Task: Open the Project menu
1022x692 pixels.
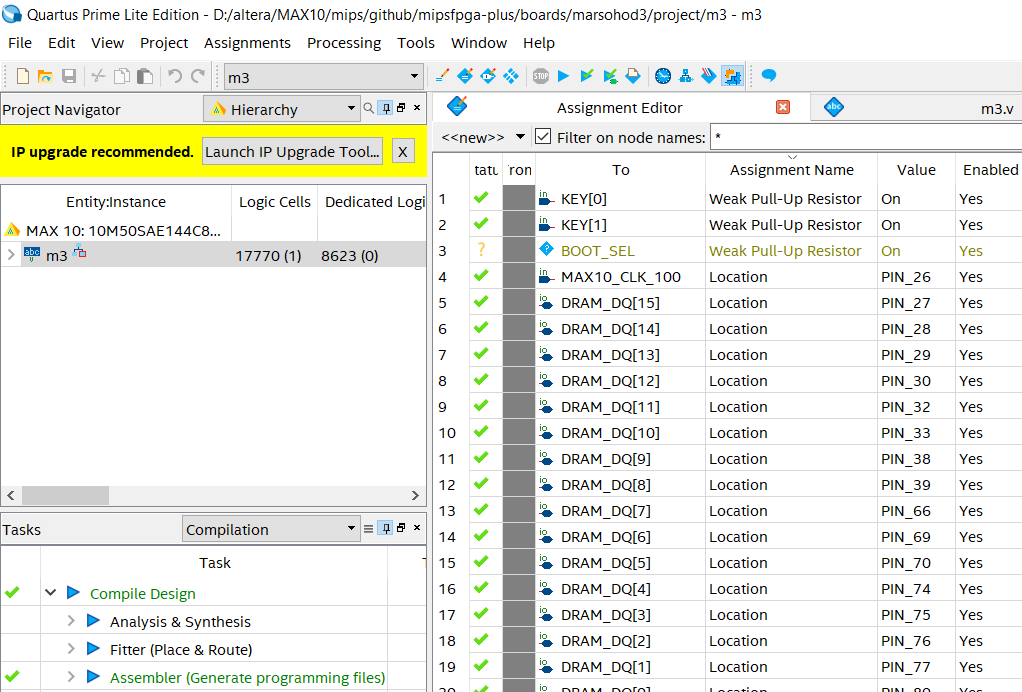Action: [x=164, y=43]
